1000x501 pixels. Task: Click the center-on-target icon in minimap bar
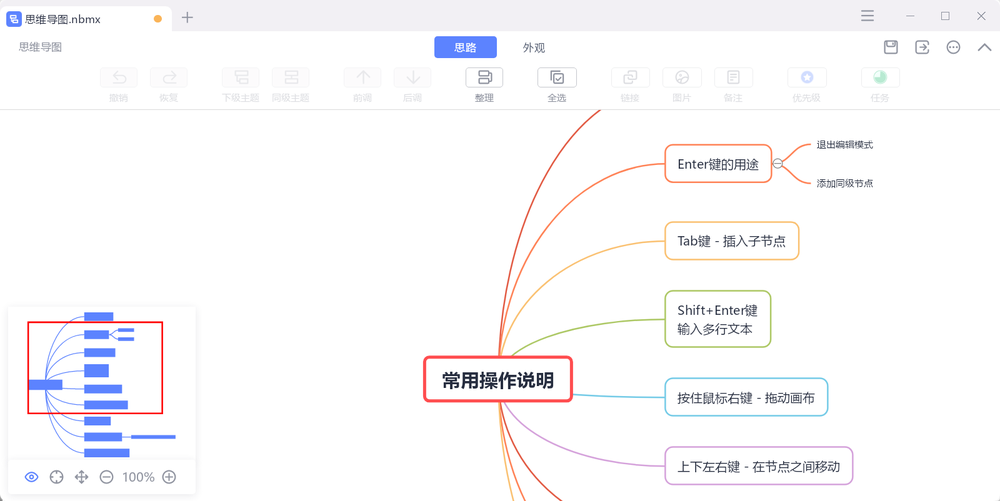tap(57, 477)
